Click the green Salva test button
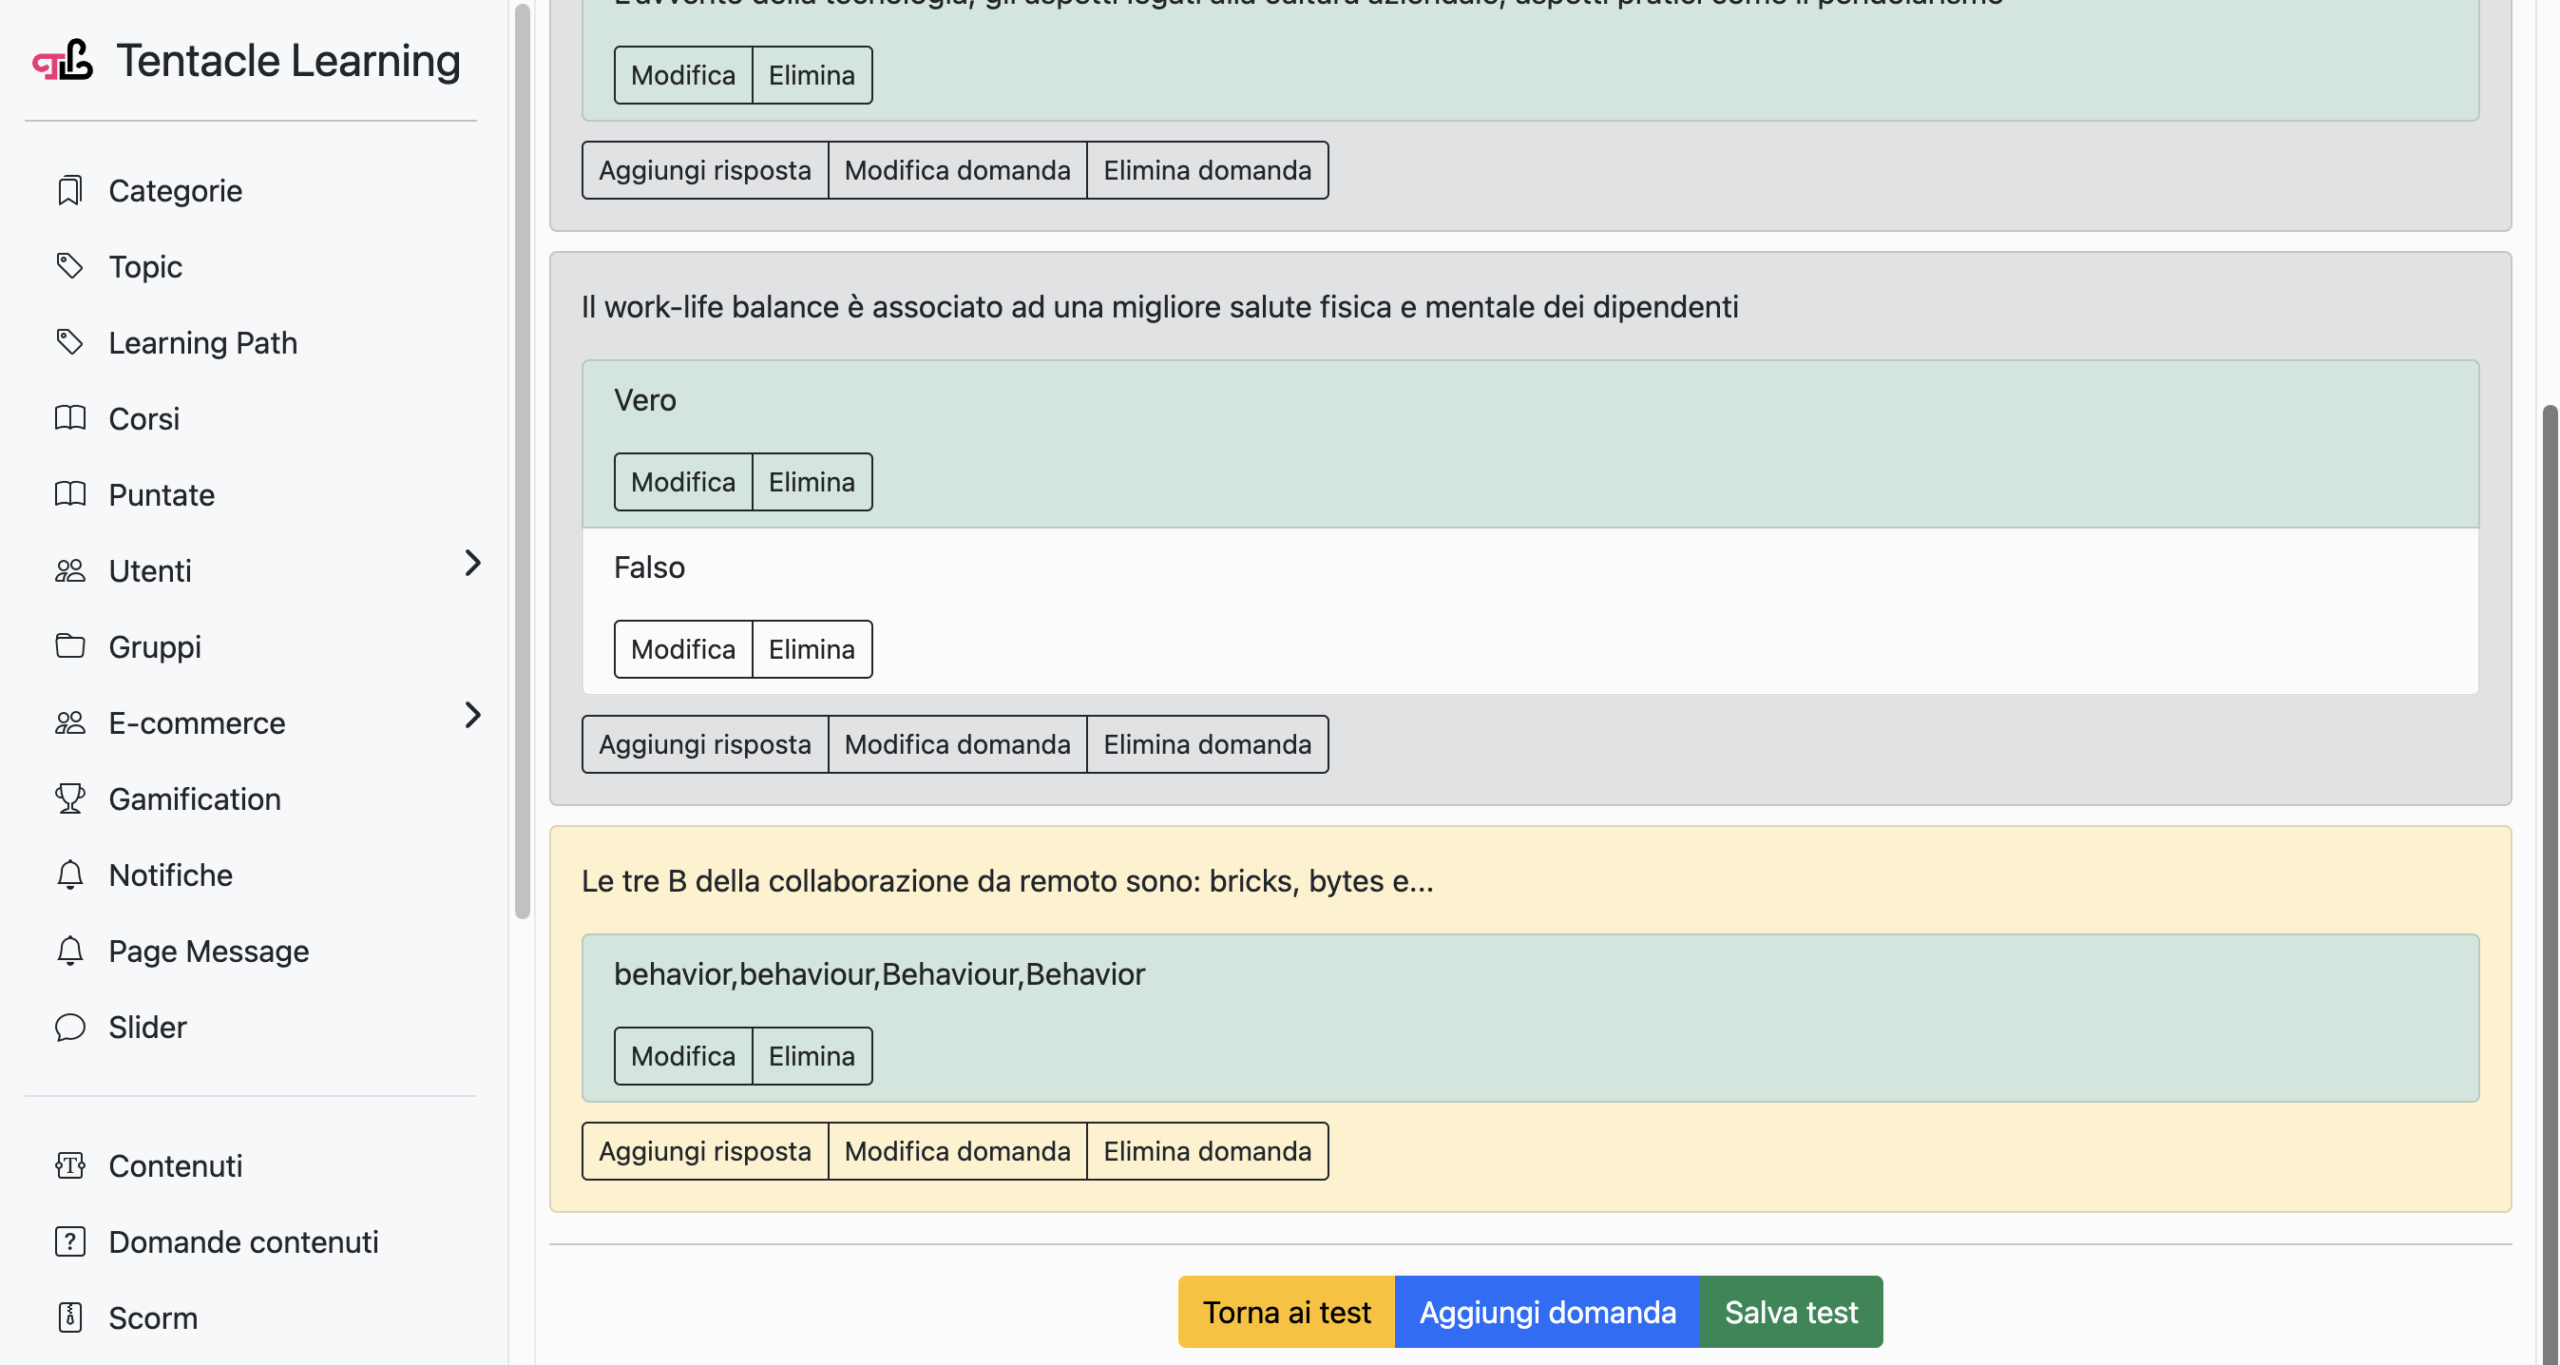The image size is (2560, 1365). pos(1790,1311)
